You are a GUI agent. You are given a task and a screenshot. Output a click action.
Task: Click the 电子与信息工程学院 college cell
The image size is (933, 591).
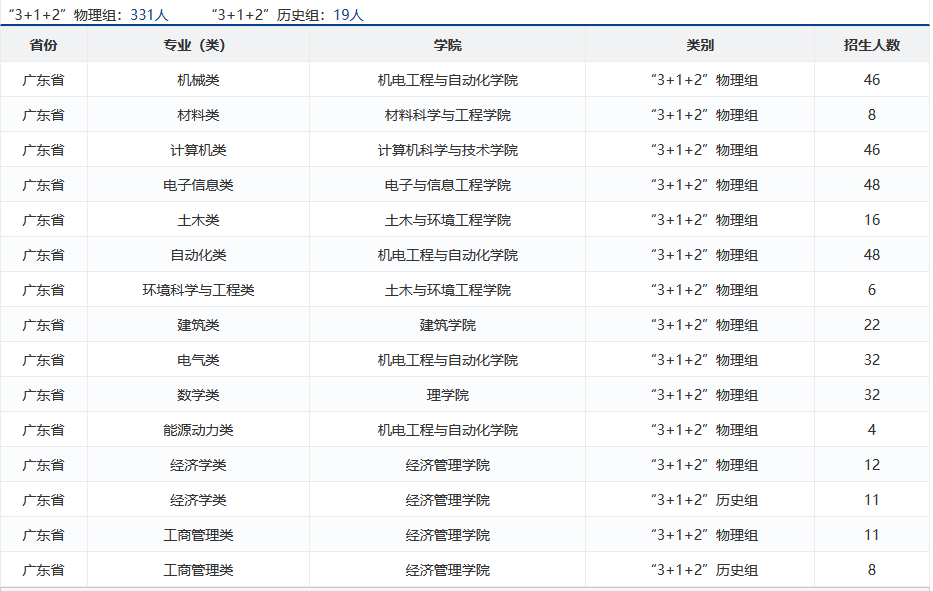point(447,185)
